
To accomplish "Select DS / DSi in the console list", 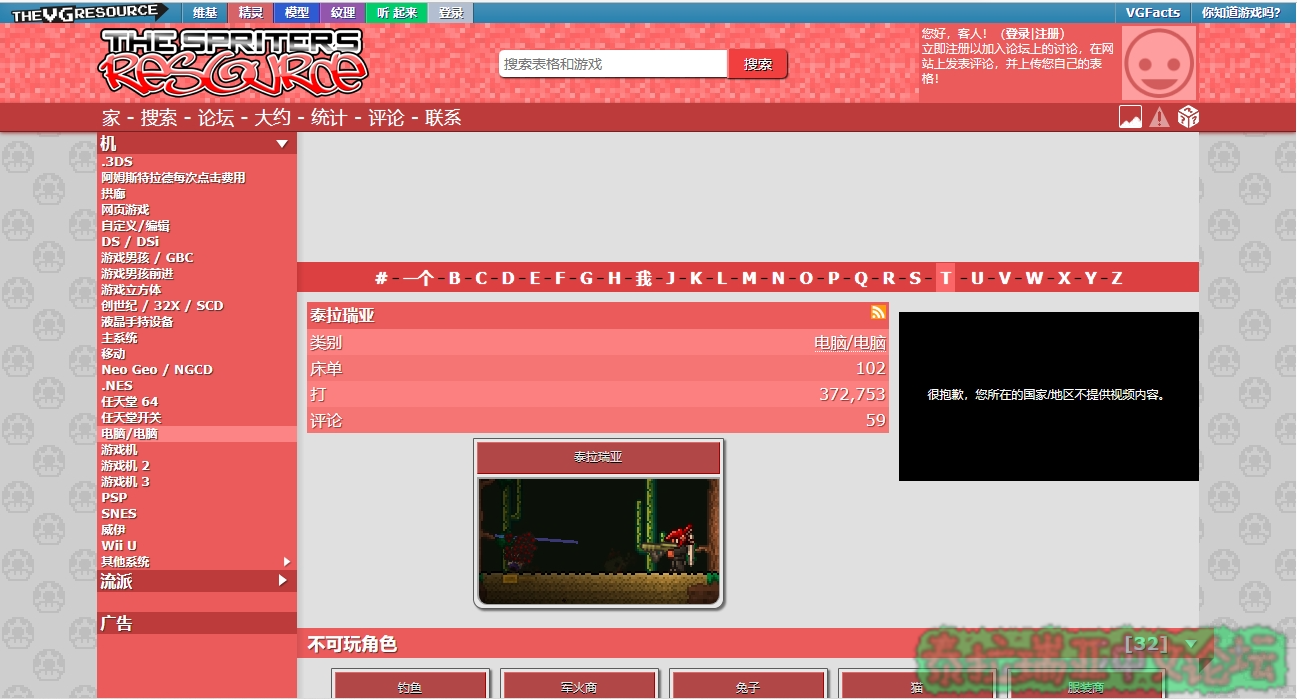I will [130, 241].
